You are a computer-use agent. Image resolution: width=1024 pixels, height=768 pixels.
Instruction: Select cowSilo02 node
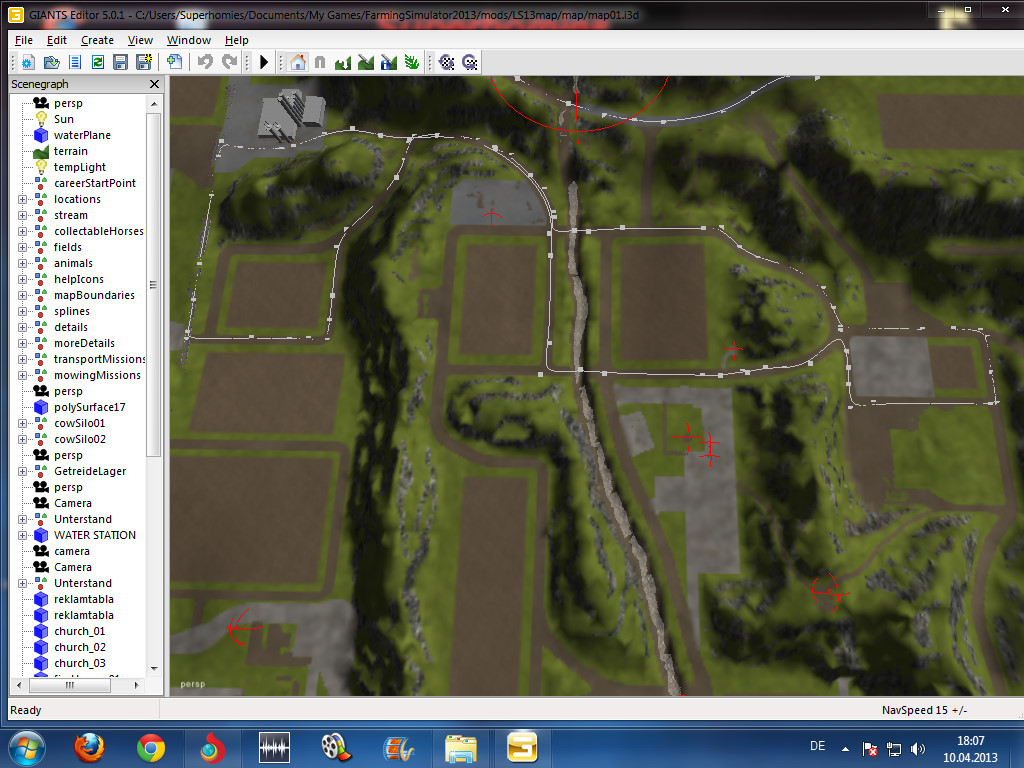pos(80,439)
